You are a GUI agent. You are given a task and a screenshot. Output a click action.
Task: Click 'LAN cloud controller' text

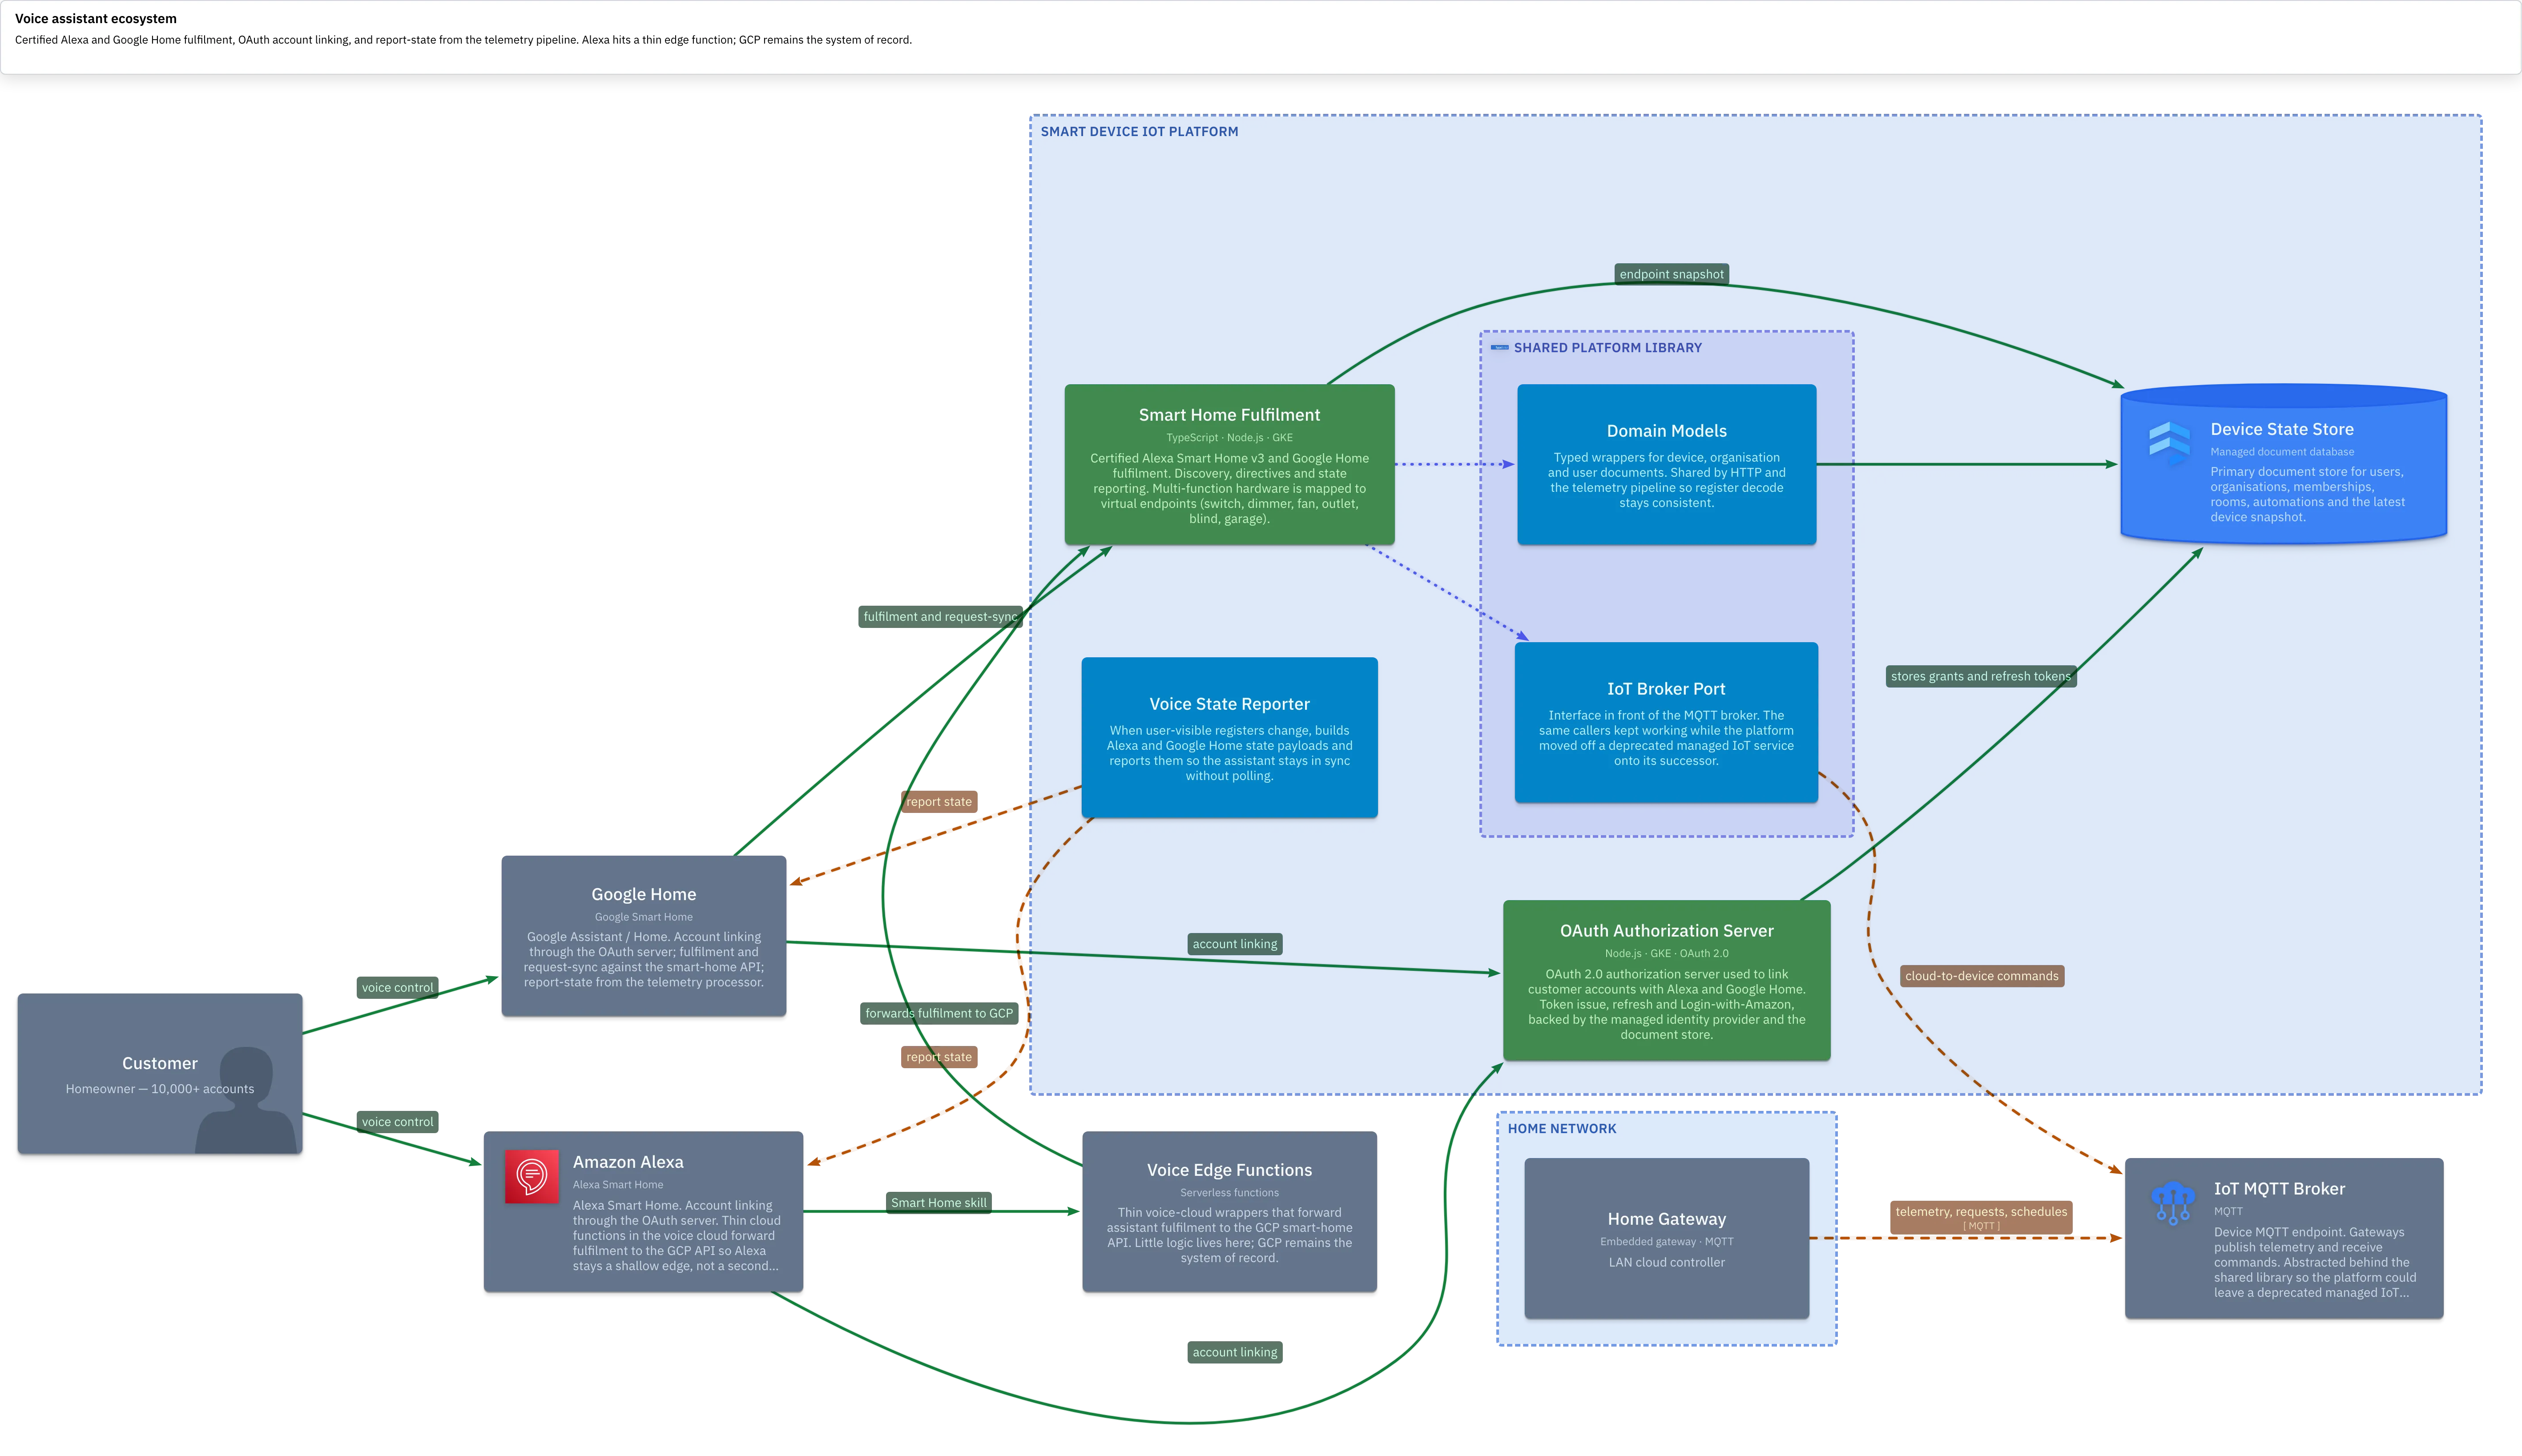1666,1263
